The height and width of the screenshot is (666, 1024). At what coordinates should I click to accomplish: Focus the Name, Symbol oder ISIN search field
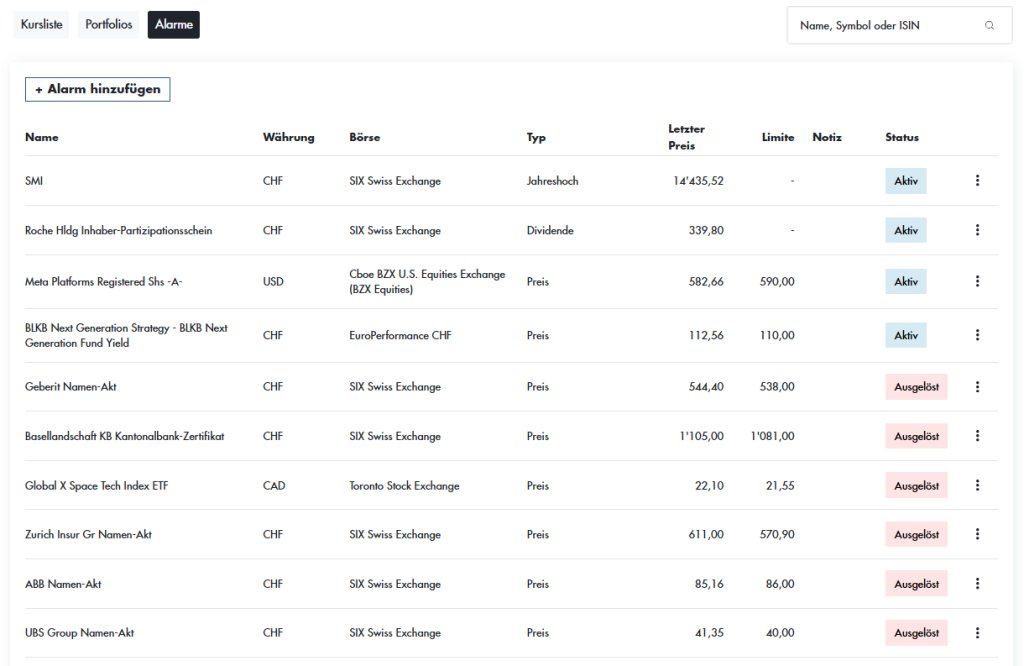899,25
